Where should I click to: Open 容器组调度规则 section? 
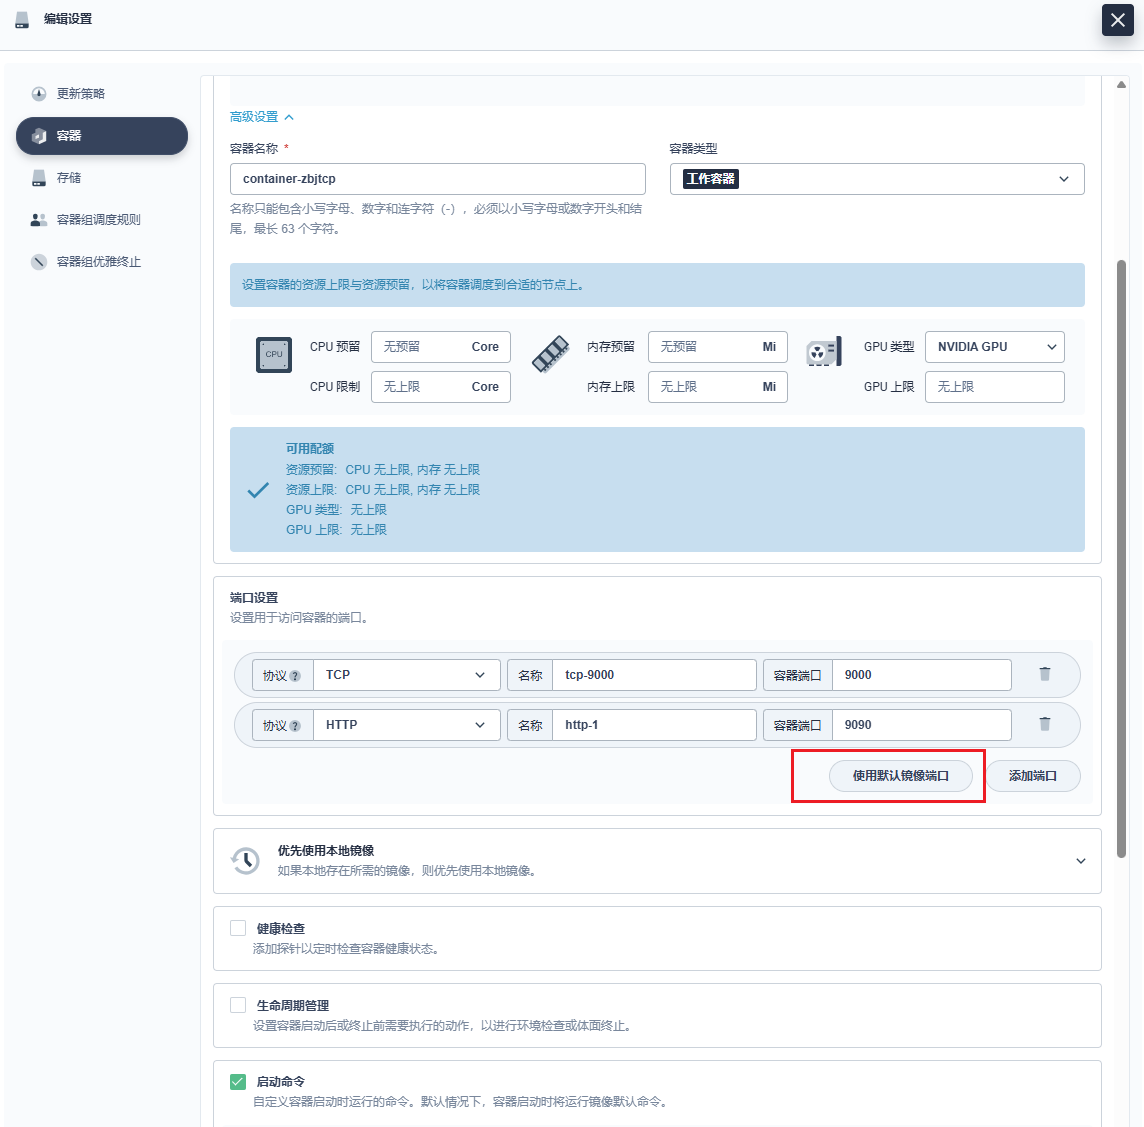click(x=101, y=220)
